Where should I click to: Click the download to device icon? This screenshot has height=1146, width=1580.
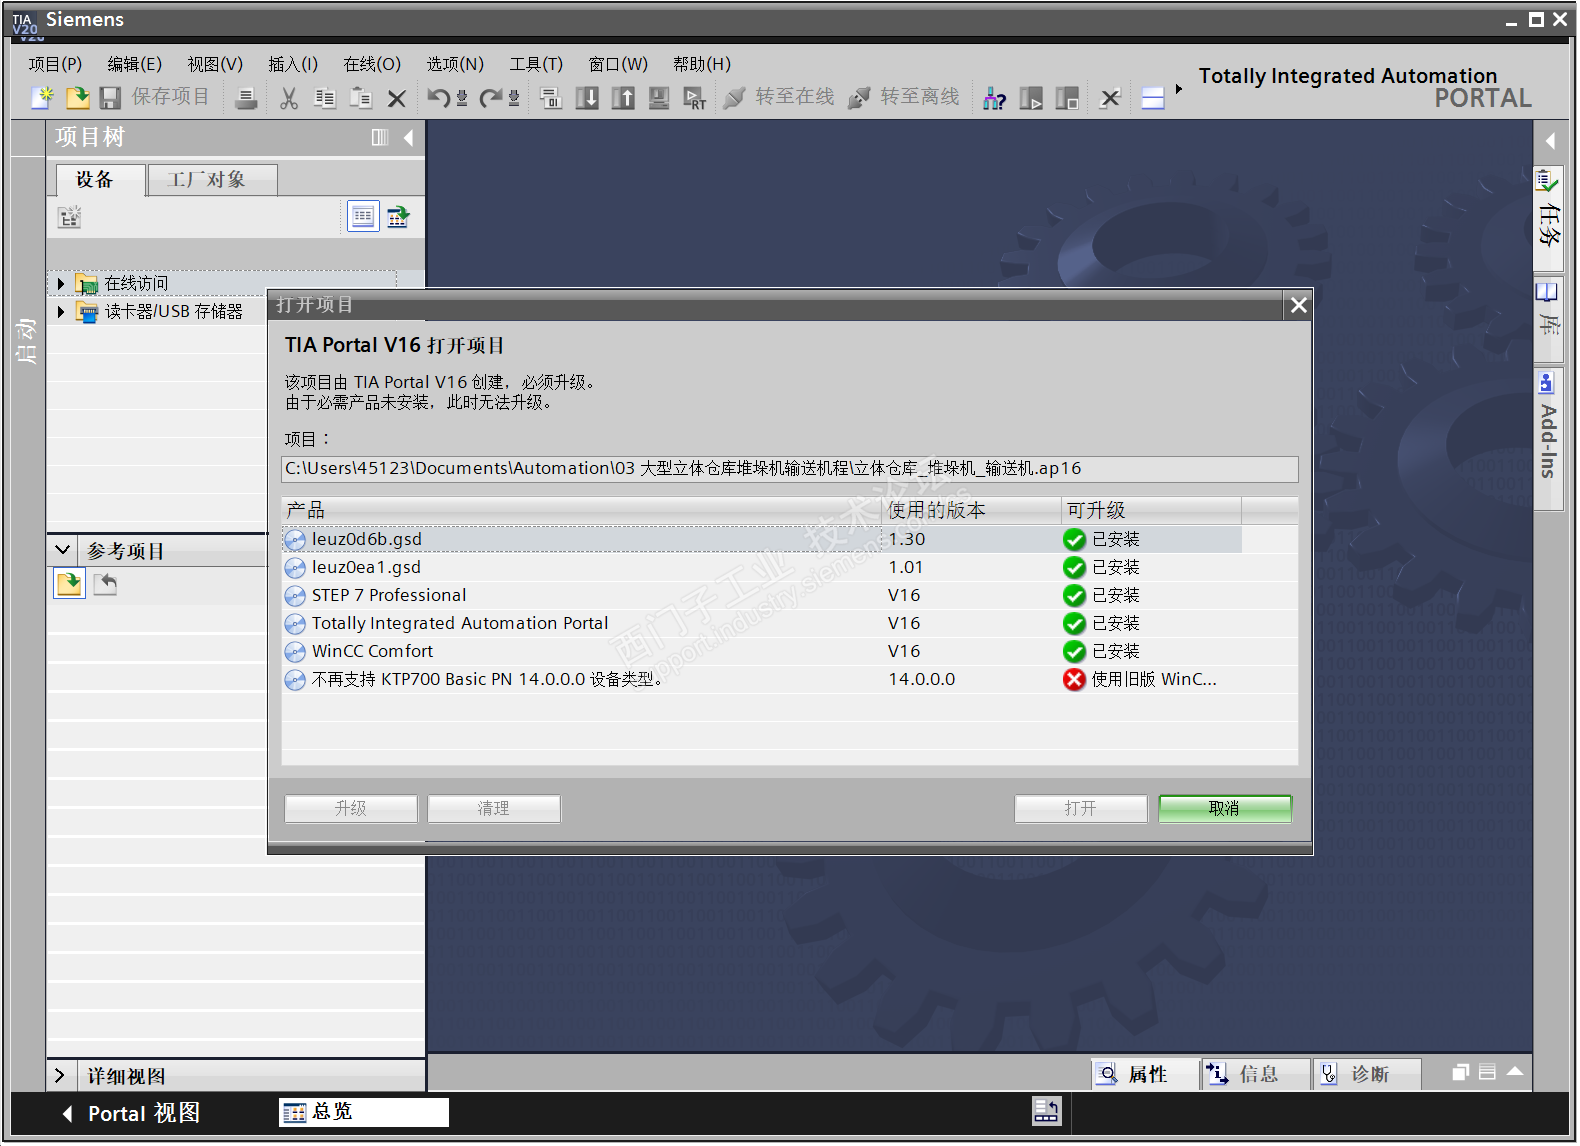[587, 98]
